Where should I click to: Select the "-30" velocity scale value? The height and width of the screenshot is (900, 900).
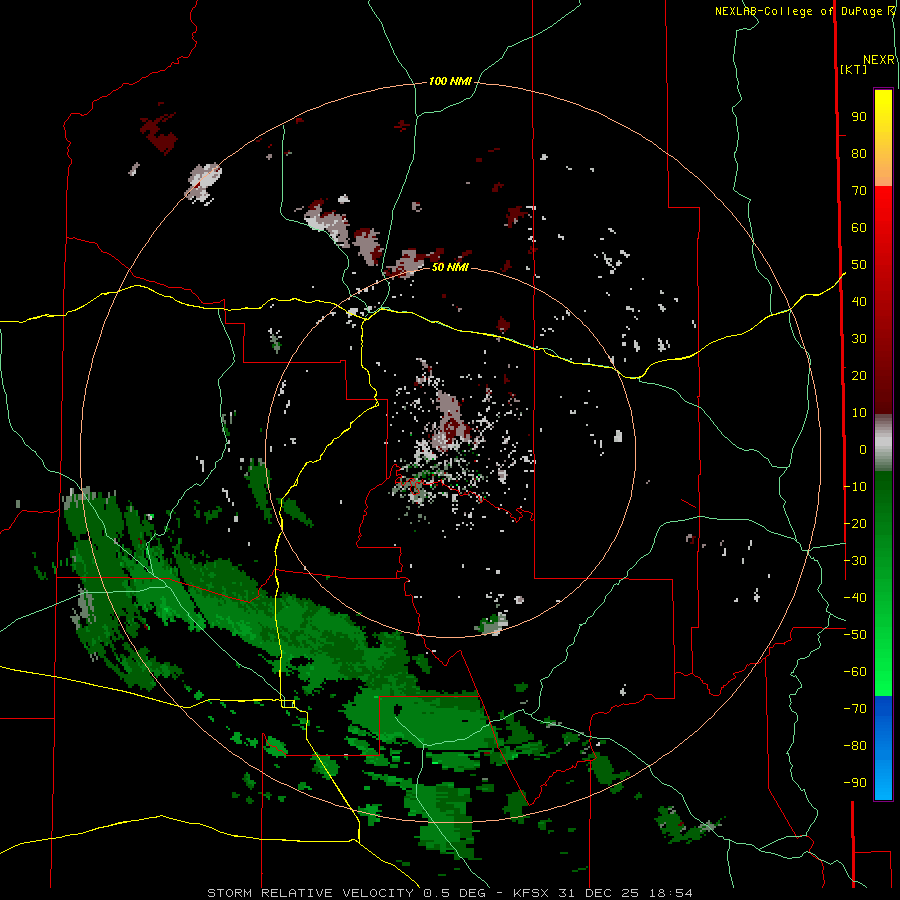[855, 561]
